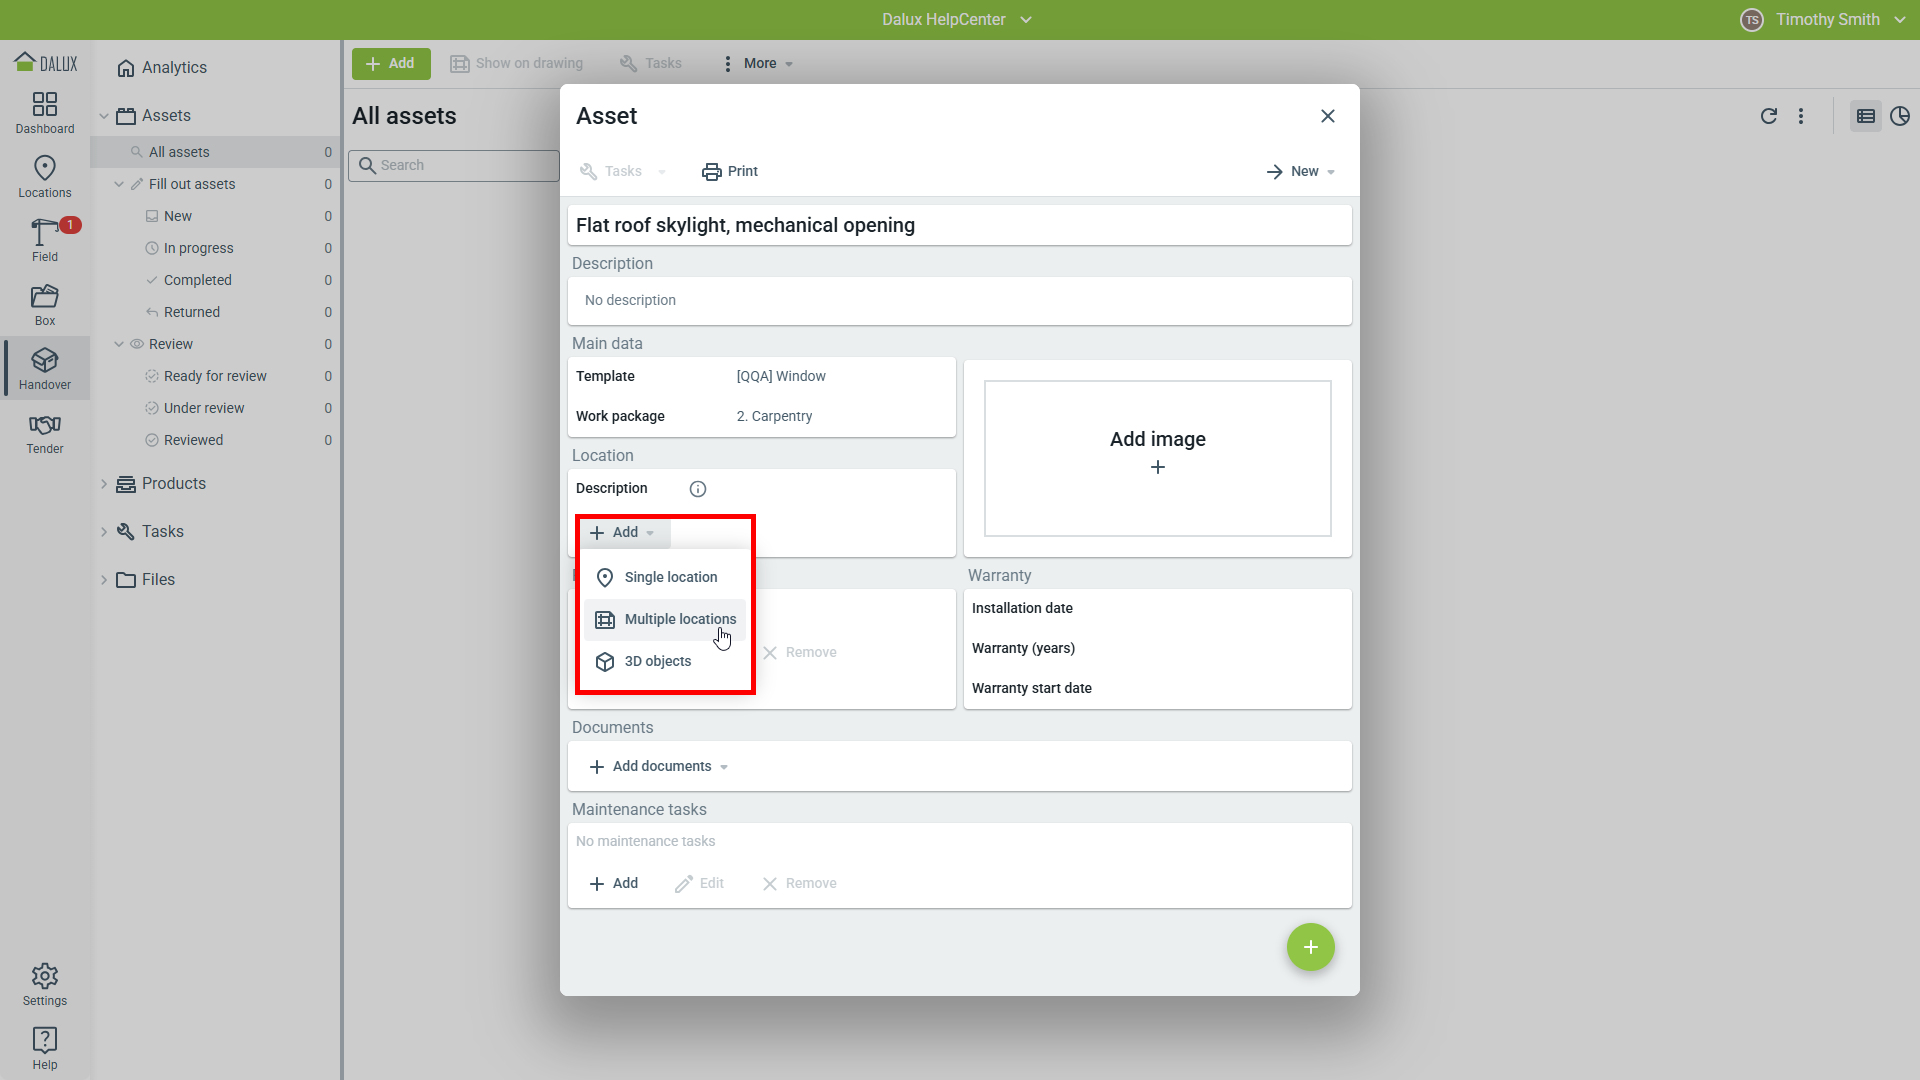The image size is (1920, 1080).
Task: Click the refresh icon in top right
Action: point(1768,116)
